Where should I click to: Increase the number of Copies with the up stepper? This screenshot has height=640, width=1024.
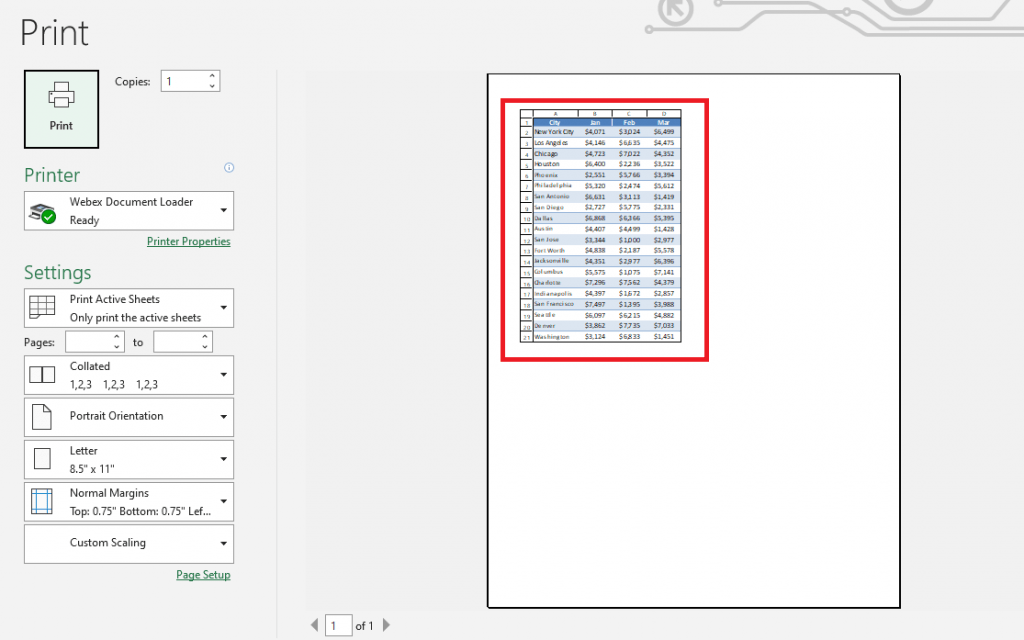210,75
